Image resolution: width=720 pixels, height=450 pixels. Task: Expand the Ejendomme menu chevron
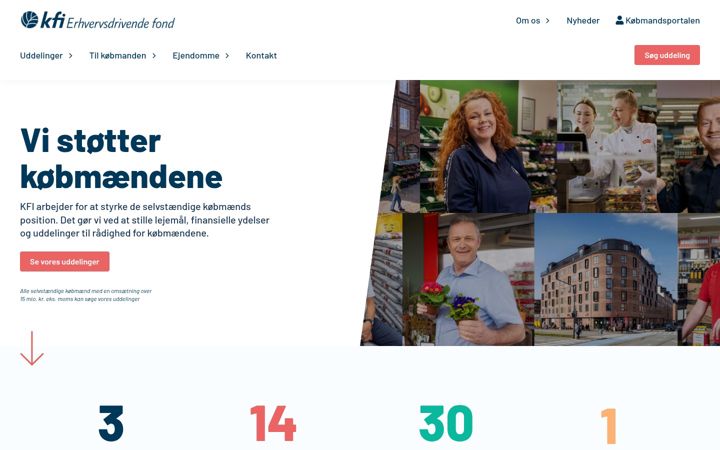point(227,56)
